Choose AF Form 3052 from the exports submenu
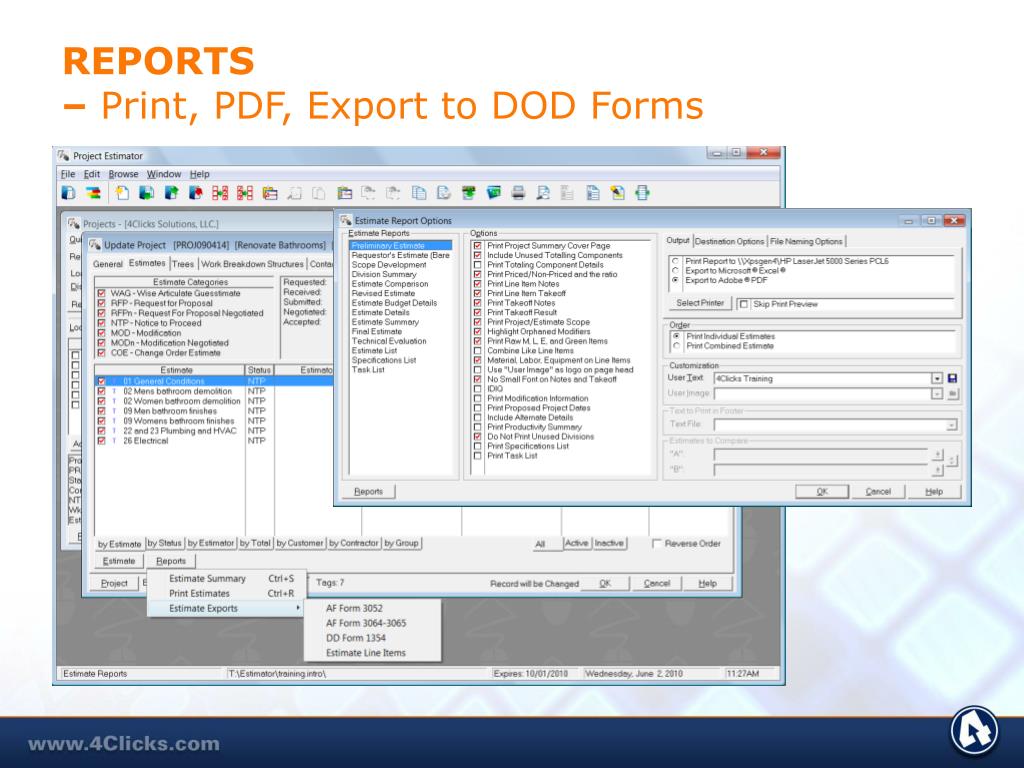 (354, 608)
